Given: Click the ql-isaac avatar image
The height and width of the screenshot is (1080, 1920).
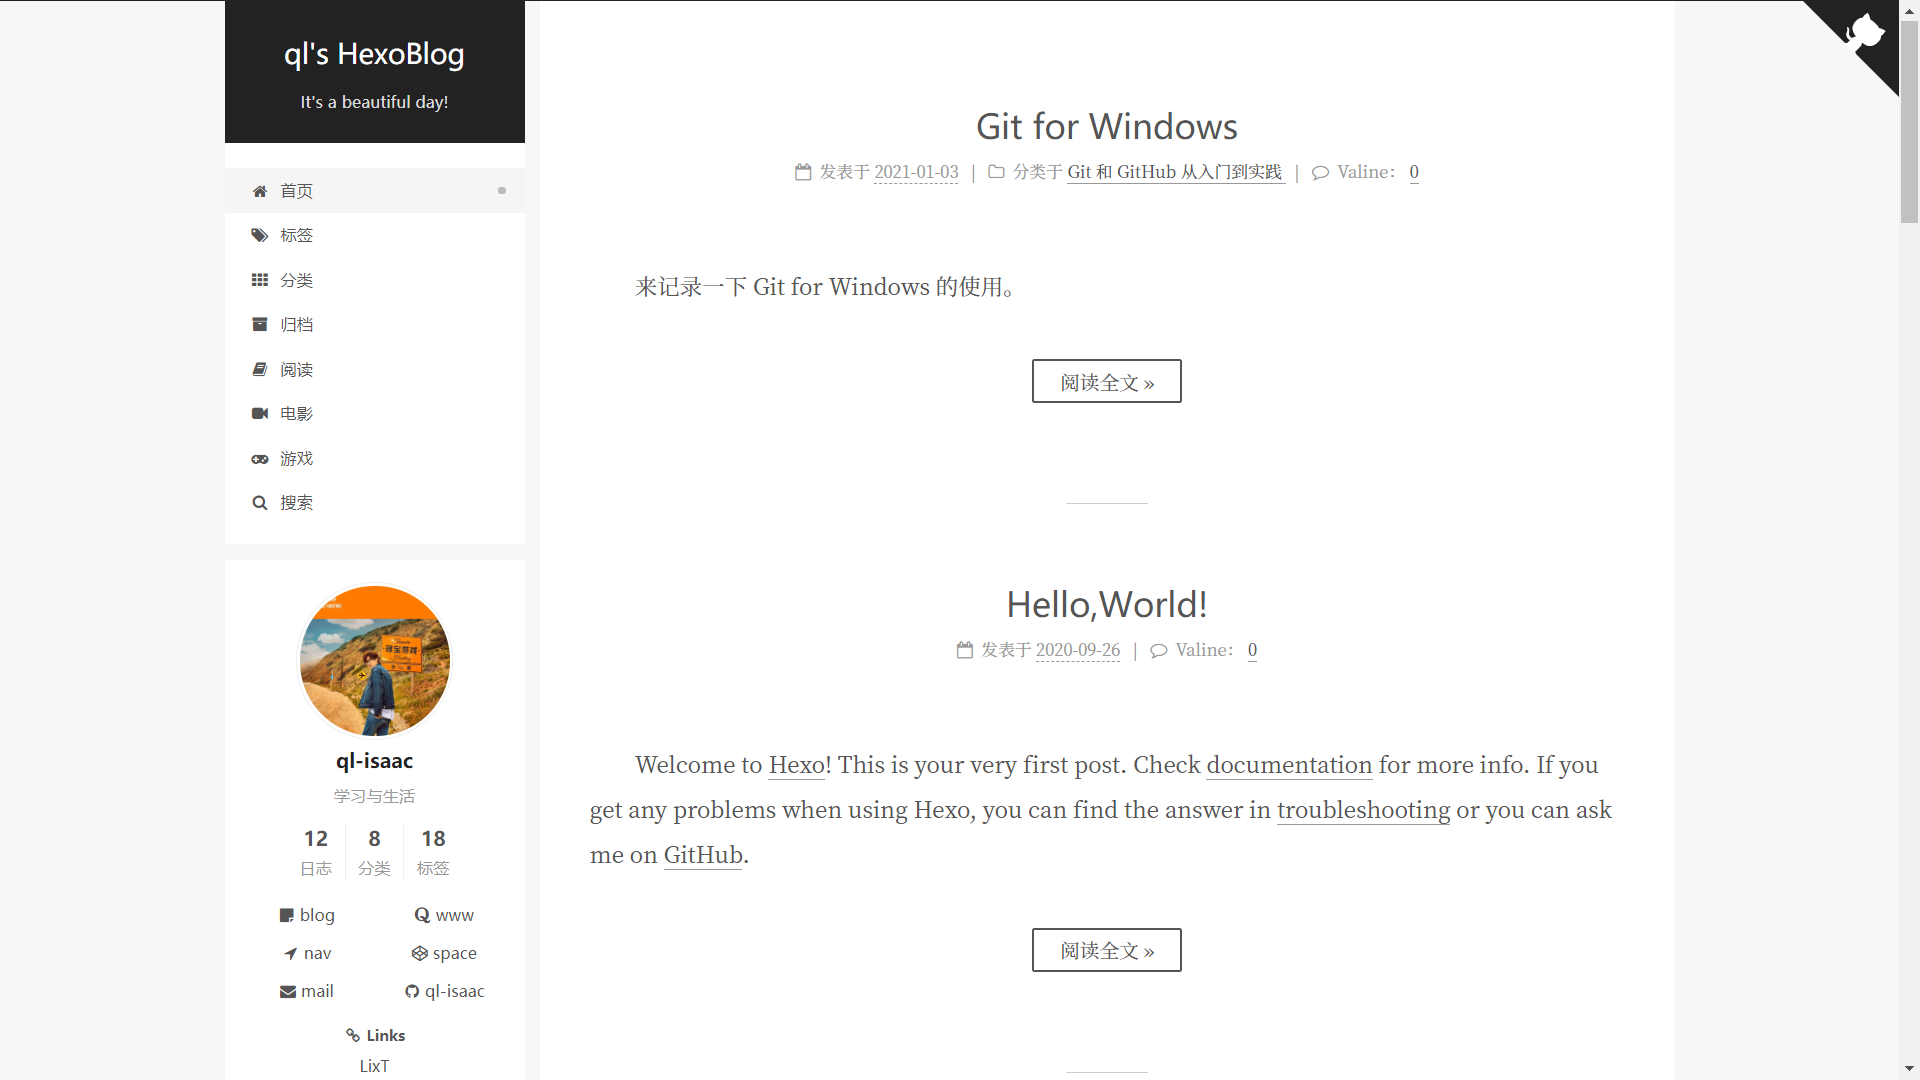Looking at the screenshot, I should pos(375,660).
